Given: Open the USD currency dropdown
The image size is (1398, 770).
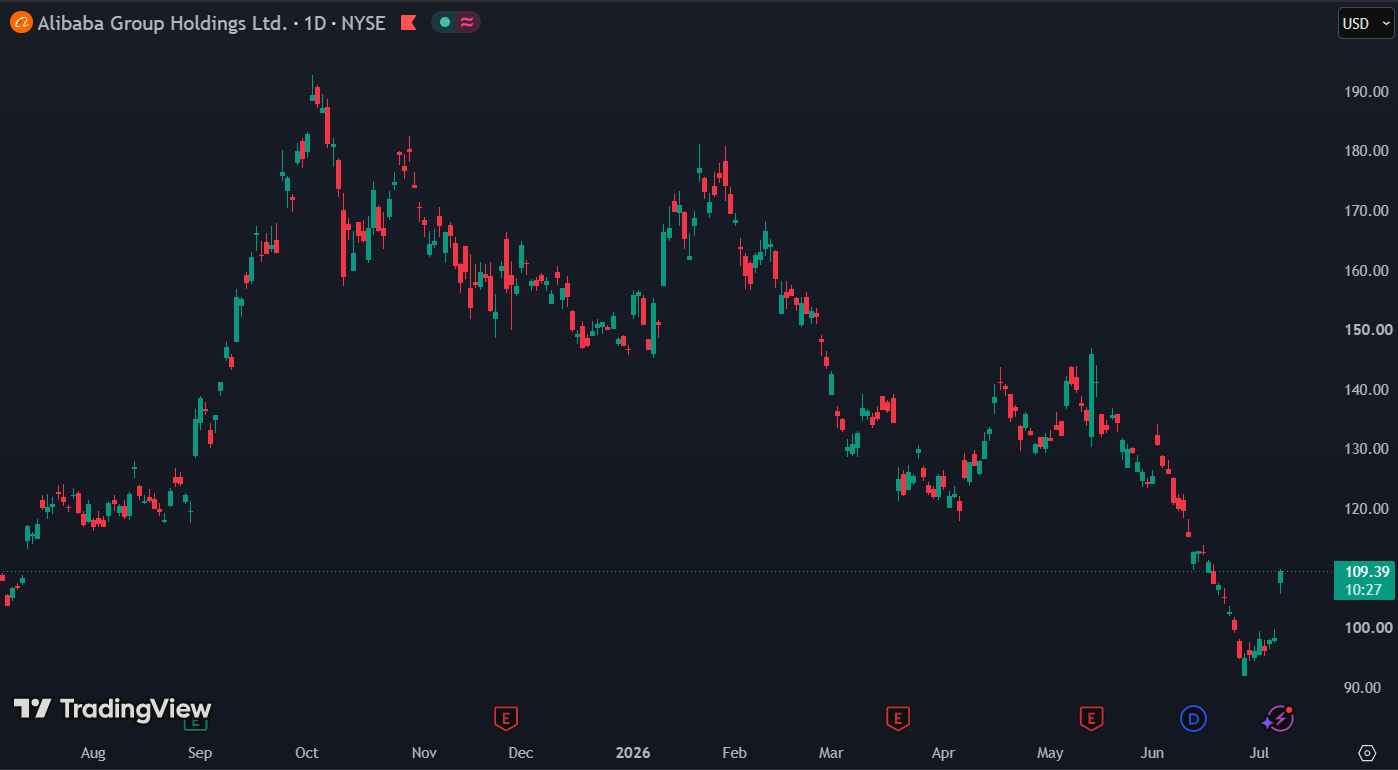Looking at the screenshot, I should (1366, 23).
